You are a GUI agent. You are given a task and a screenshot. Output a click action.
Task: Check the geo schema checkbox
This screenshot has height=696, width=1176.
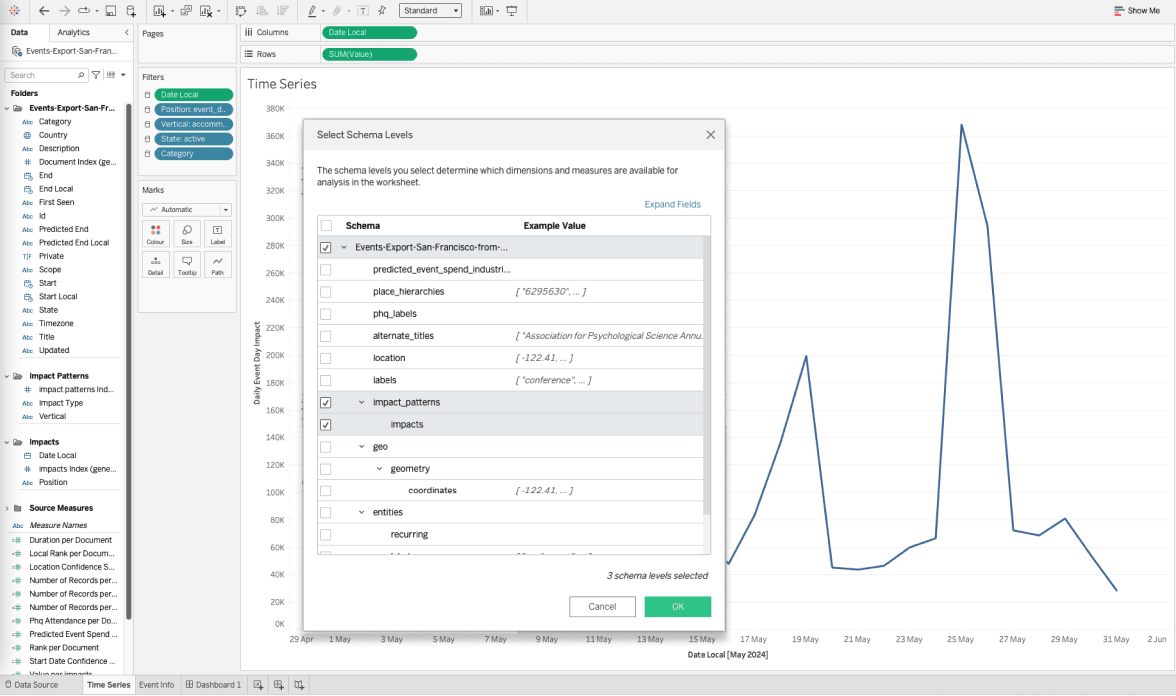326,447
